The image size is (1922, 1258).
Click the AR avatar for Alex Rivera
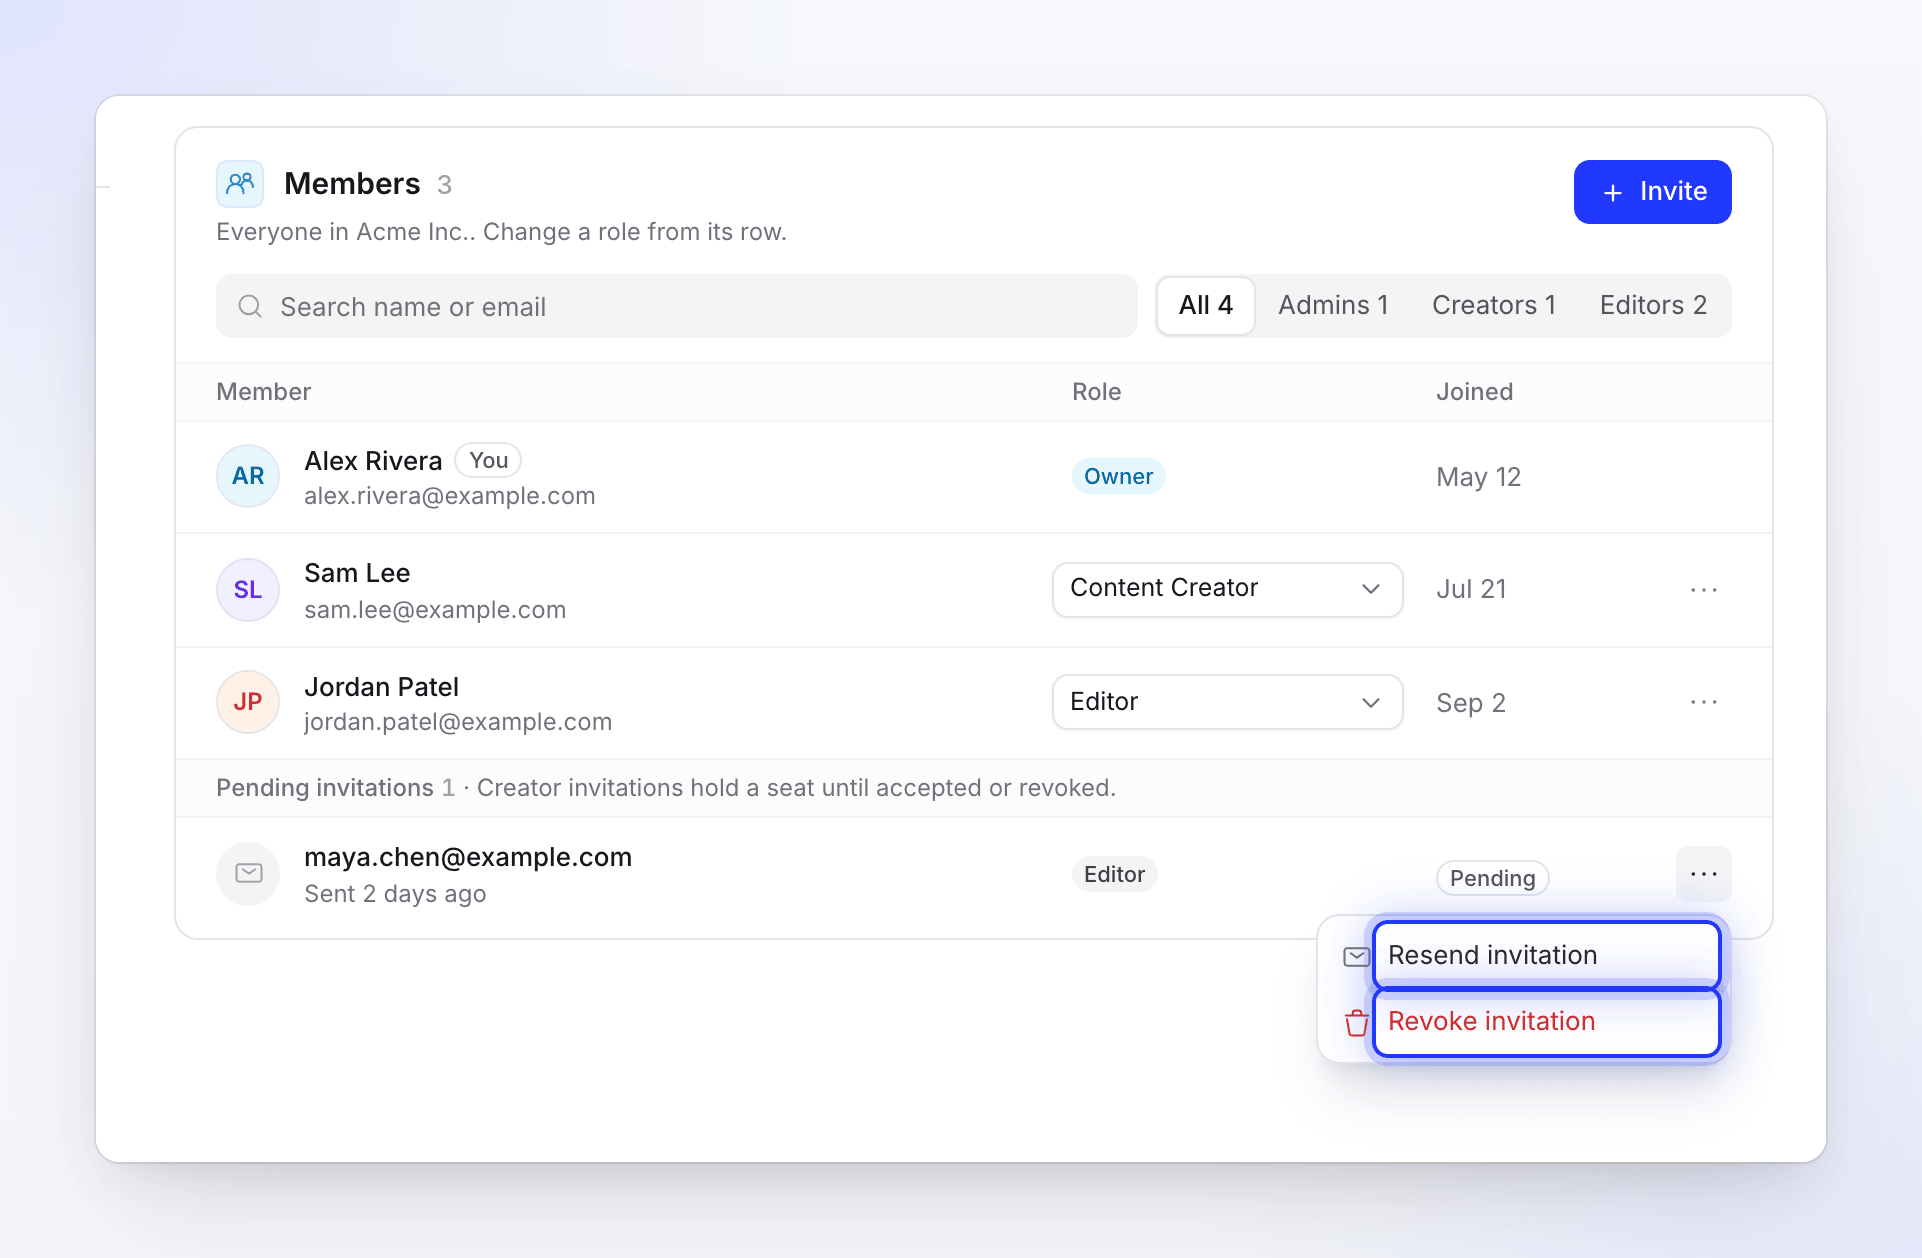click(248, 476)
